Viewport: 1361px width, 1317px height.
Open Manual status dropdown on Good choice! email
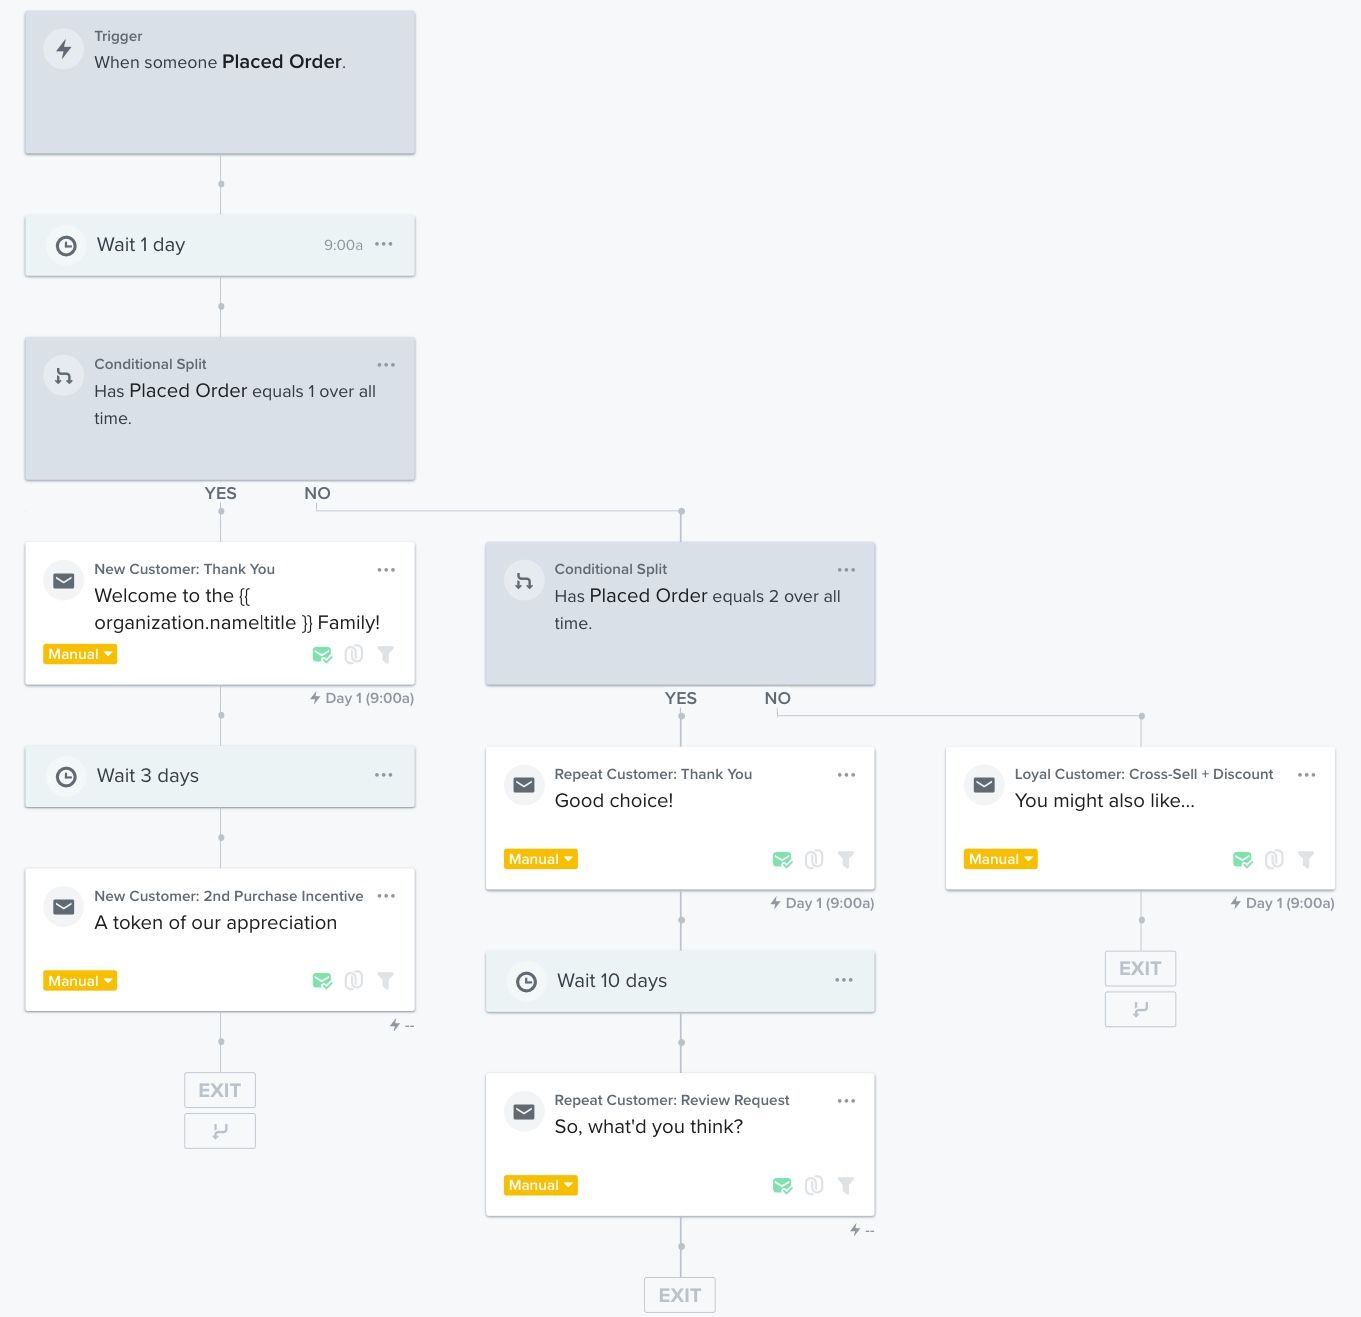click(540, 859)
